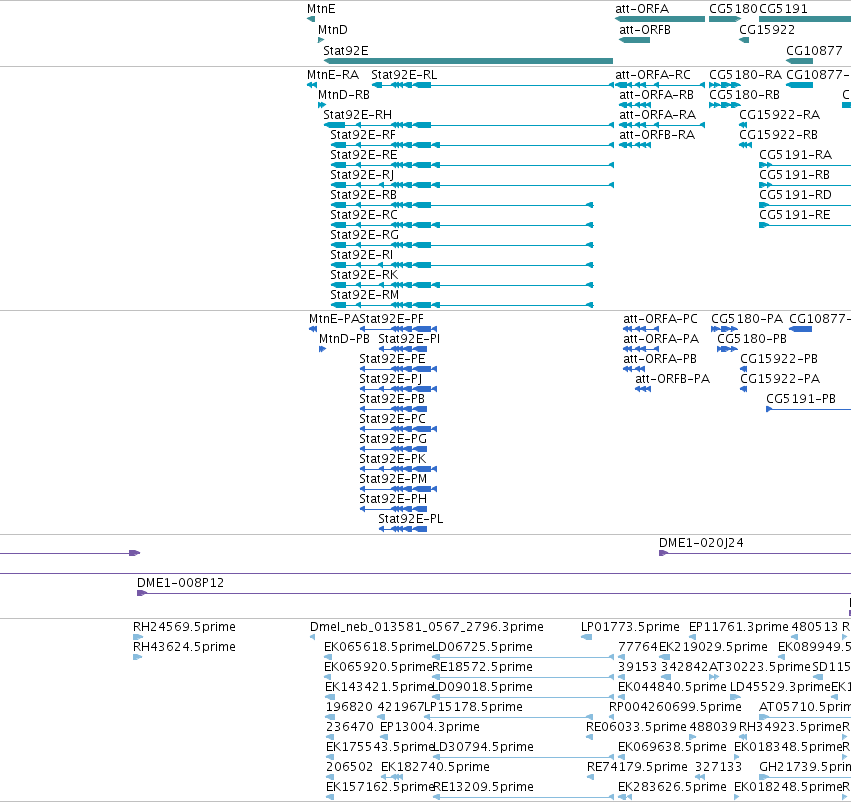Click the att-ORFA gene label

tap(642, 9)
